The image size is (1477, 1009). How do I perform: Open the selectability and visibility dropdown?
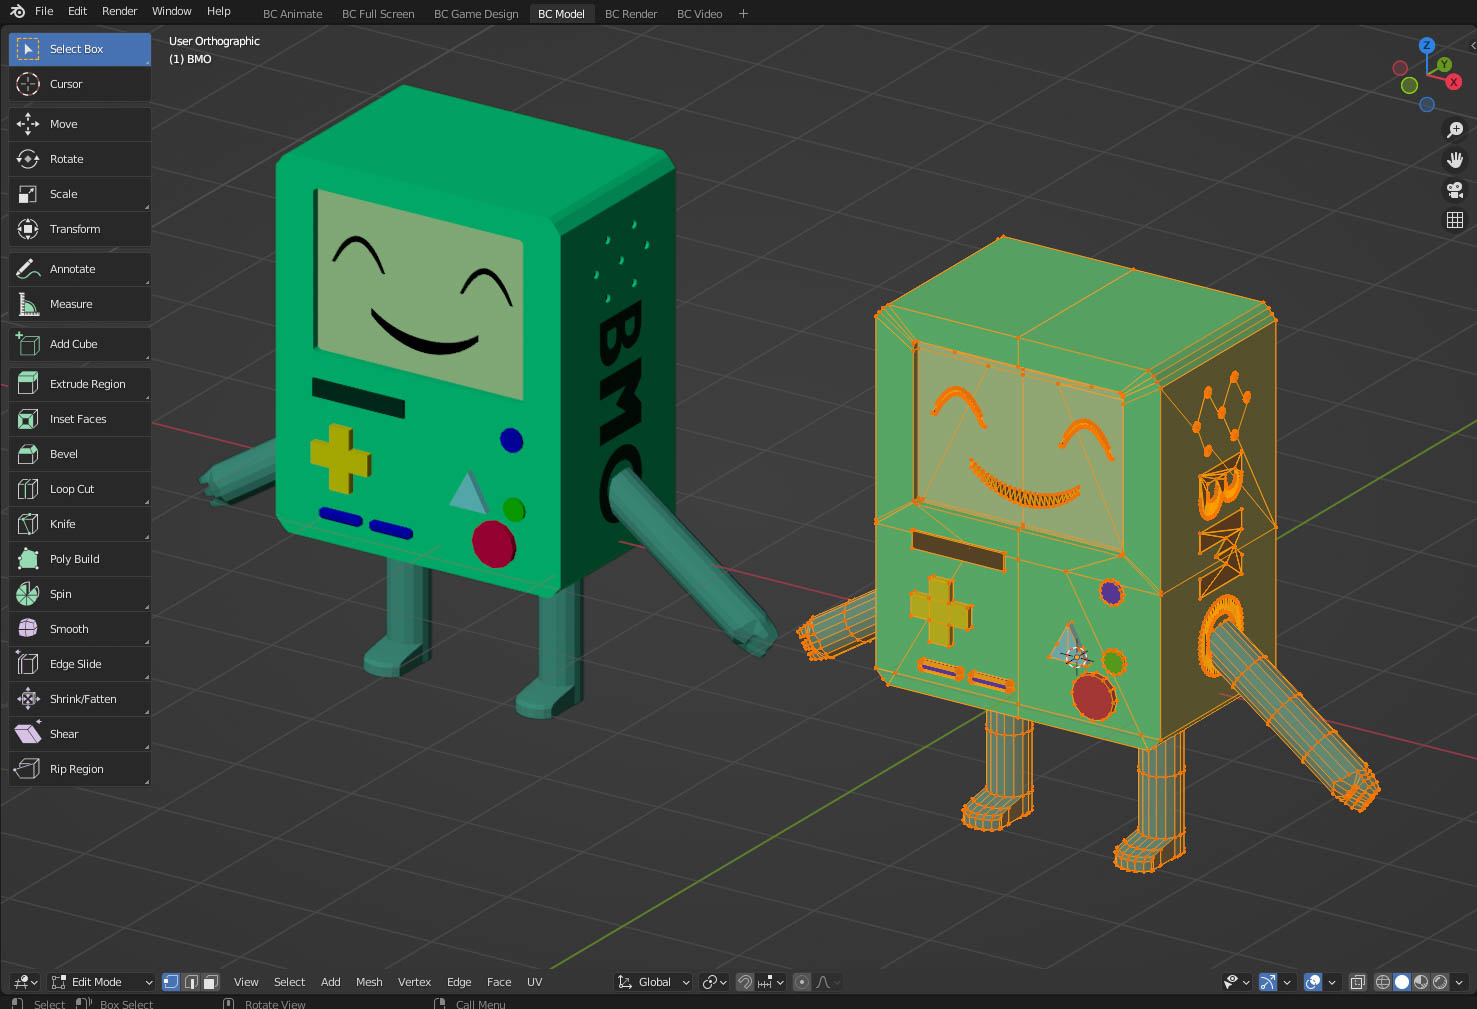pos(1237,982)
